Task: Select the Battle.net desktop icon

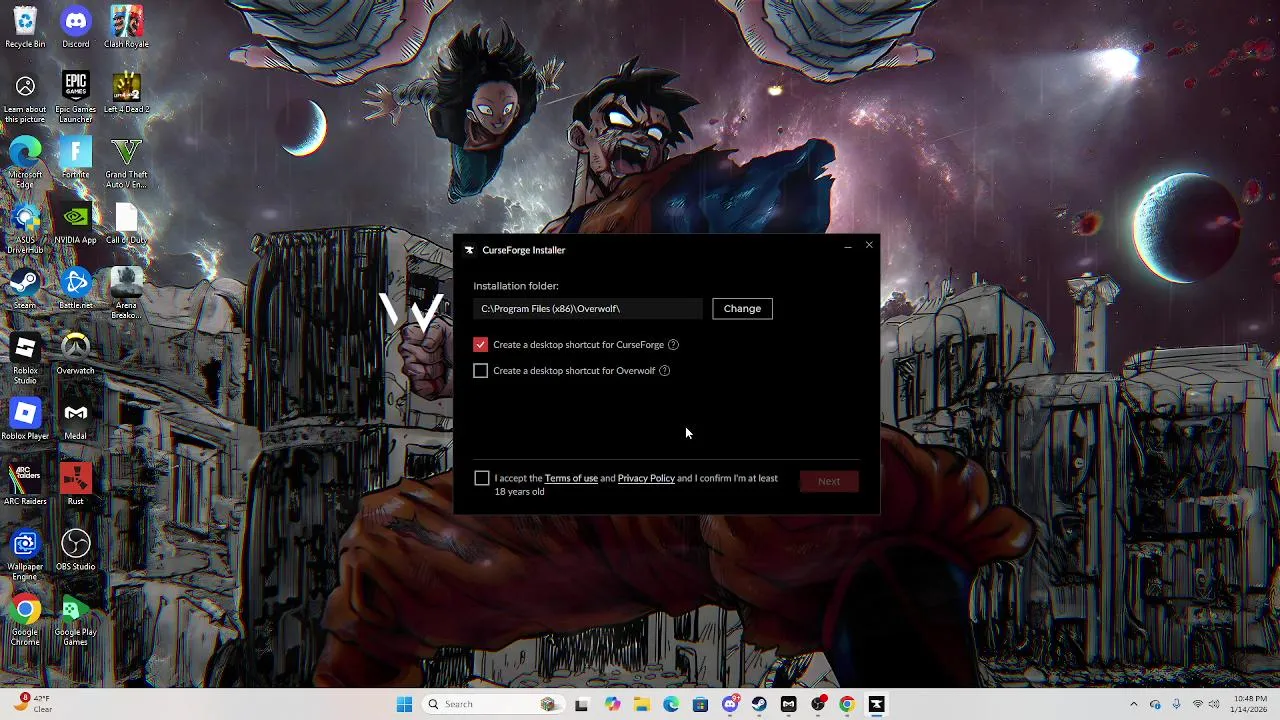Action: pos(76,289)
